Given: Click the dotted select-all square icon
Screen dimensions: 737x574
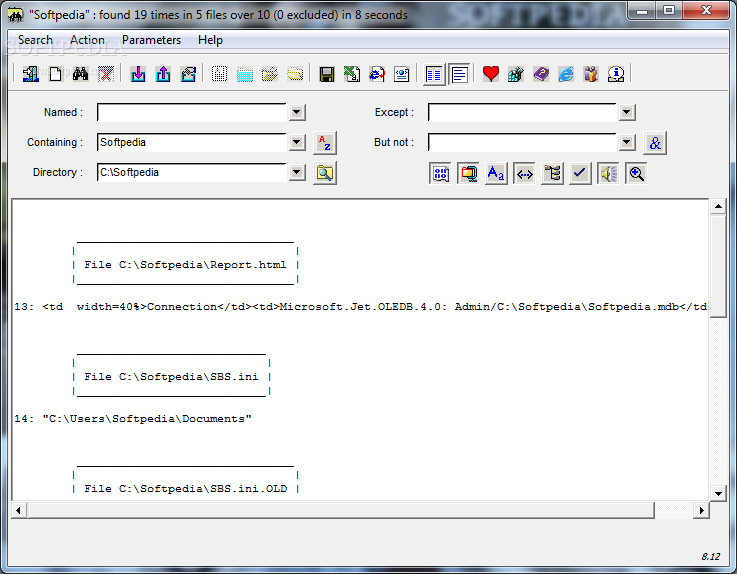Looking at the screenshot, I should coord(220,74).
